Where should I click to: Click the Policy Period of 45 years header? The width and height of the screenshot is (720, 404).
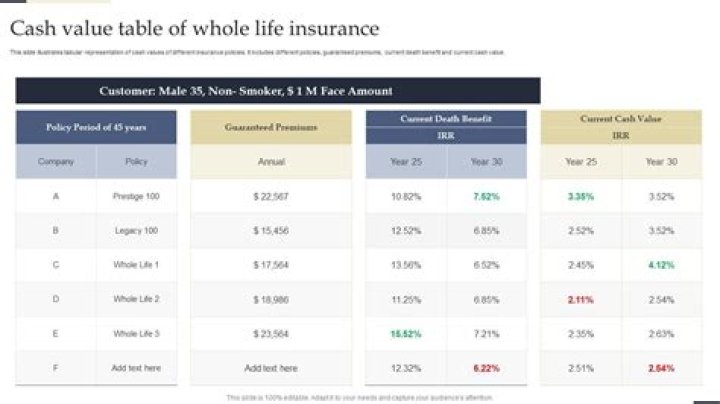click(x=96, y=127)
